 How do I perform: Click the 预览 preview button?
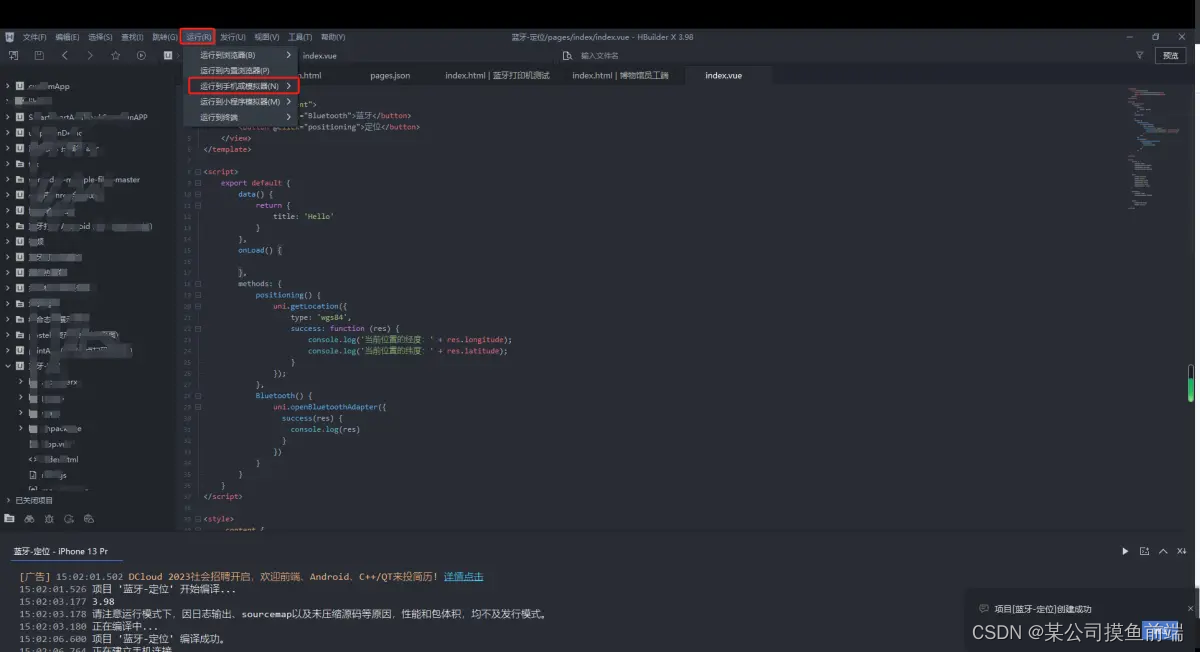coord(1171,56)
